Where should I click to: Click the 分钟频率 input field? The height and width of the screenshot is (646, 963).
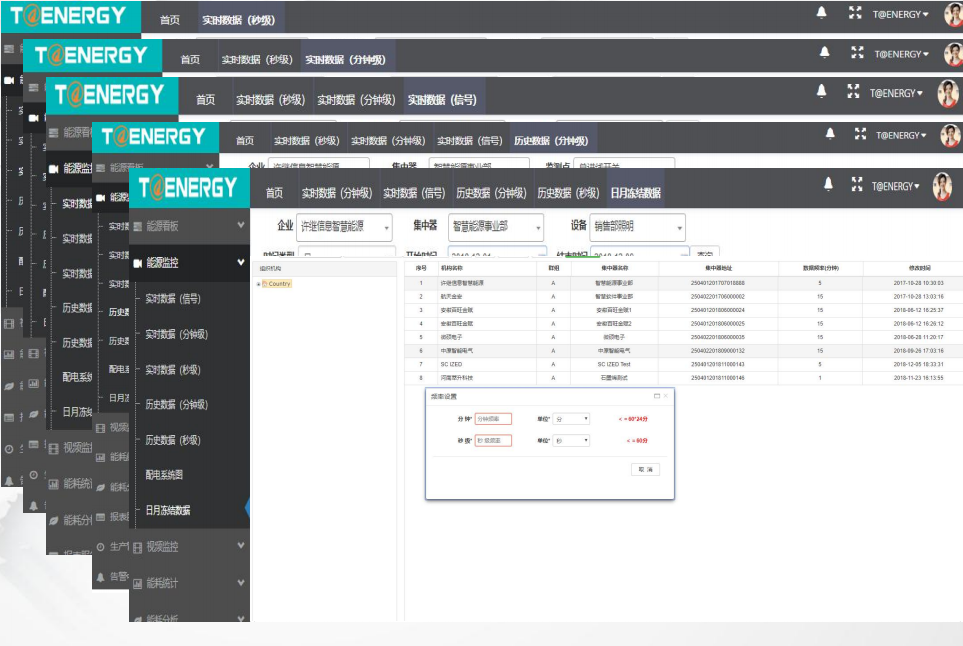[493, 419]
